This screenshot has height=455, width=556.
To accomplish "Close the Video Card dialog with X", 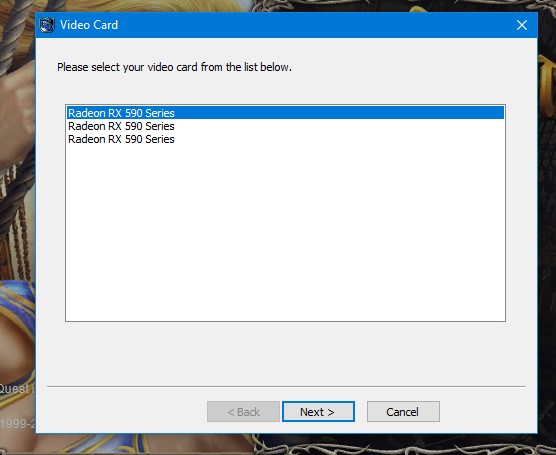I will tap(522, 25).
